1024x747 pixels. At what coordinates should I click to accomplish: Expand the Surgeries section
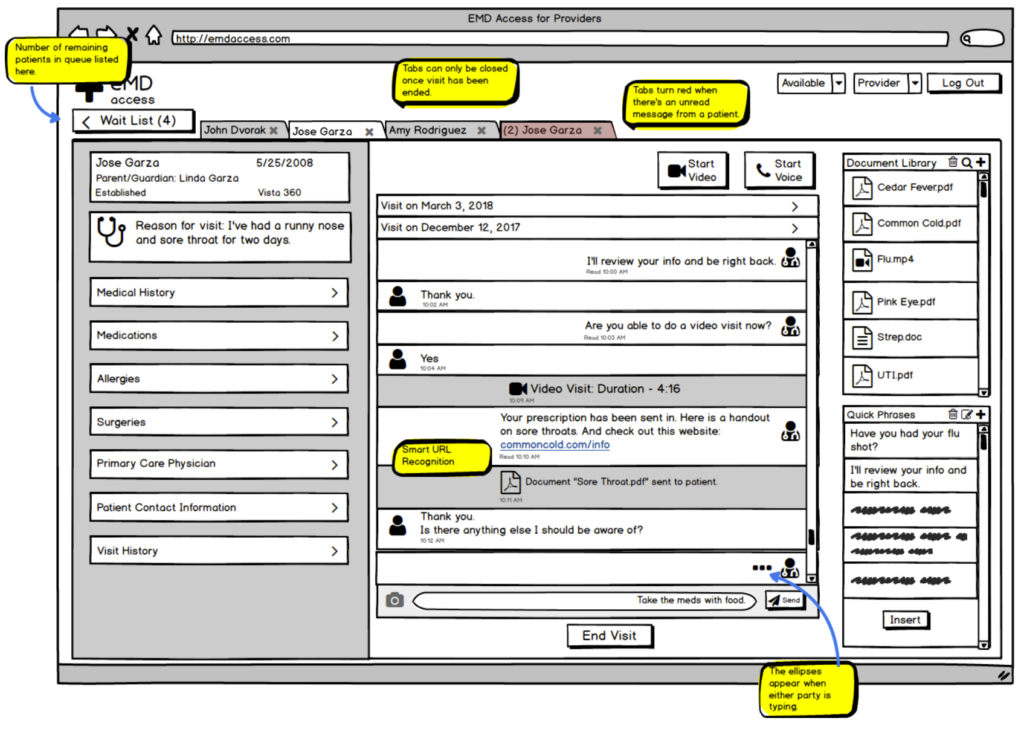tap(219, 422)
